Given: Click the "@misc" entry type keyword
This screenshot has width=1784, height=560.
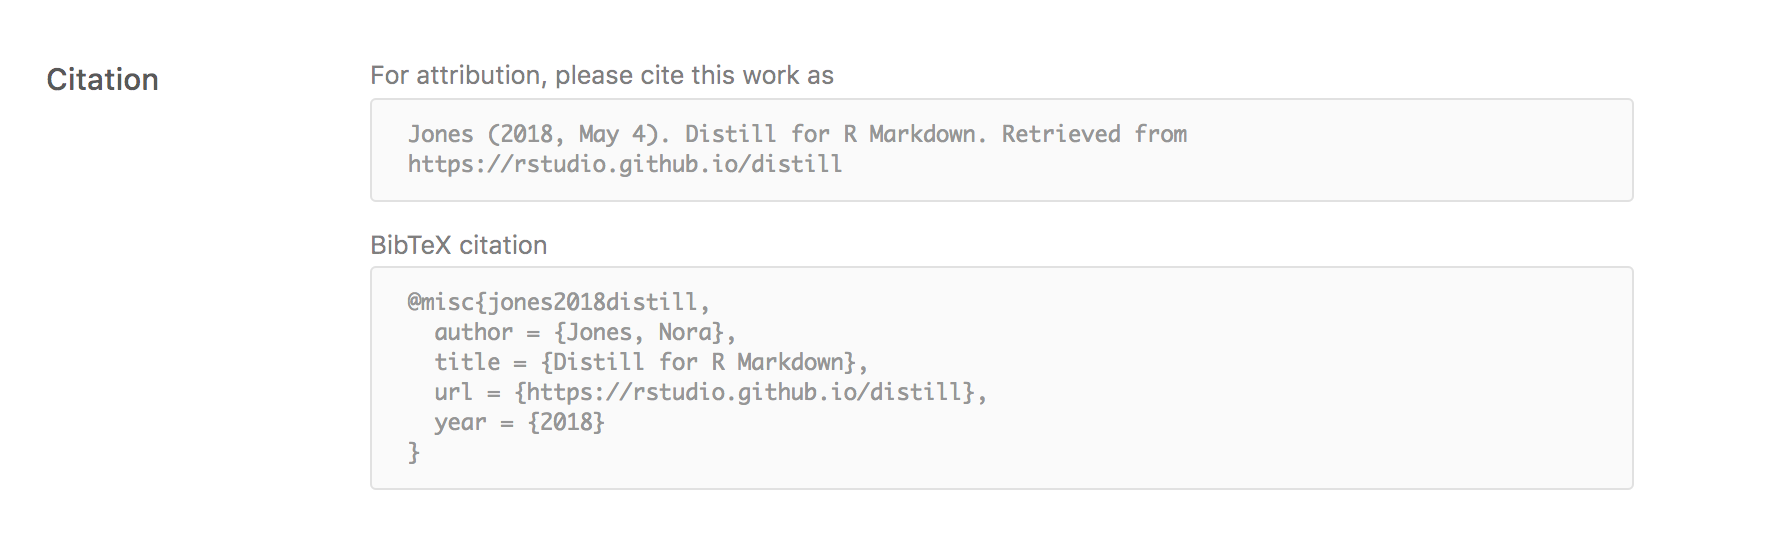Looking at the screenshot, I should (440, 302).
